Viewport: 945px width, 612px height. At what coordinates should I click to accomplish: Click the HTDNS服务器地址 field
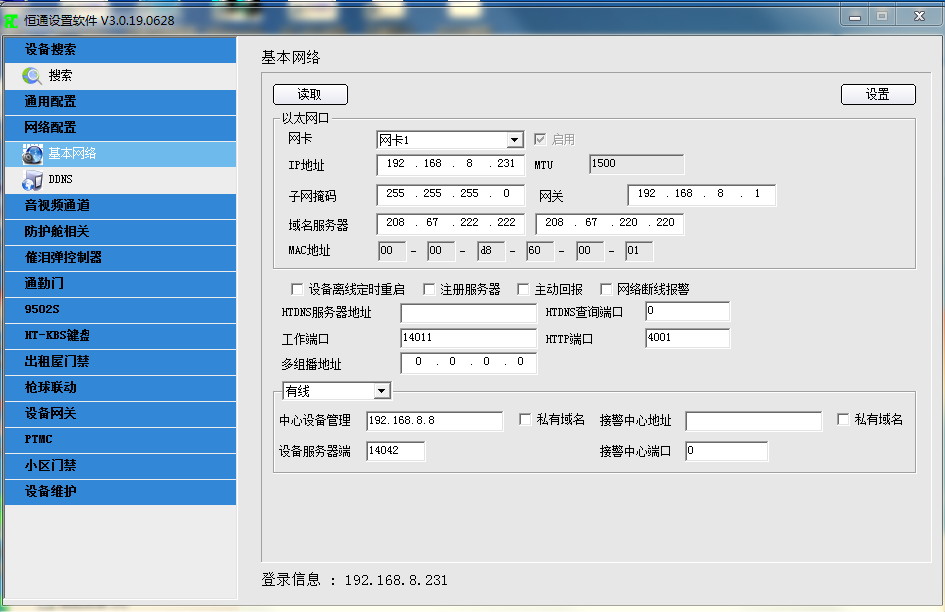pyautogui.click(x=468, y=313)
